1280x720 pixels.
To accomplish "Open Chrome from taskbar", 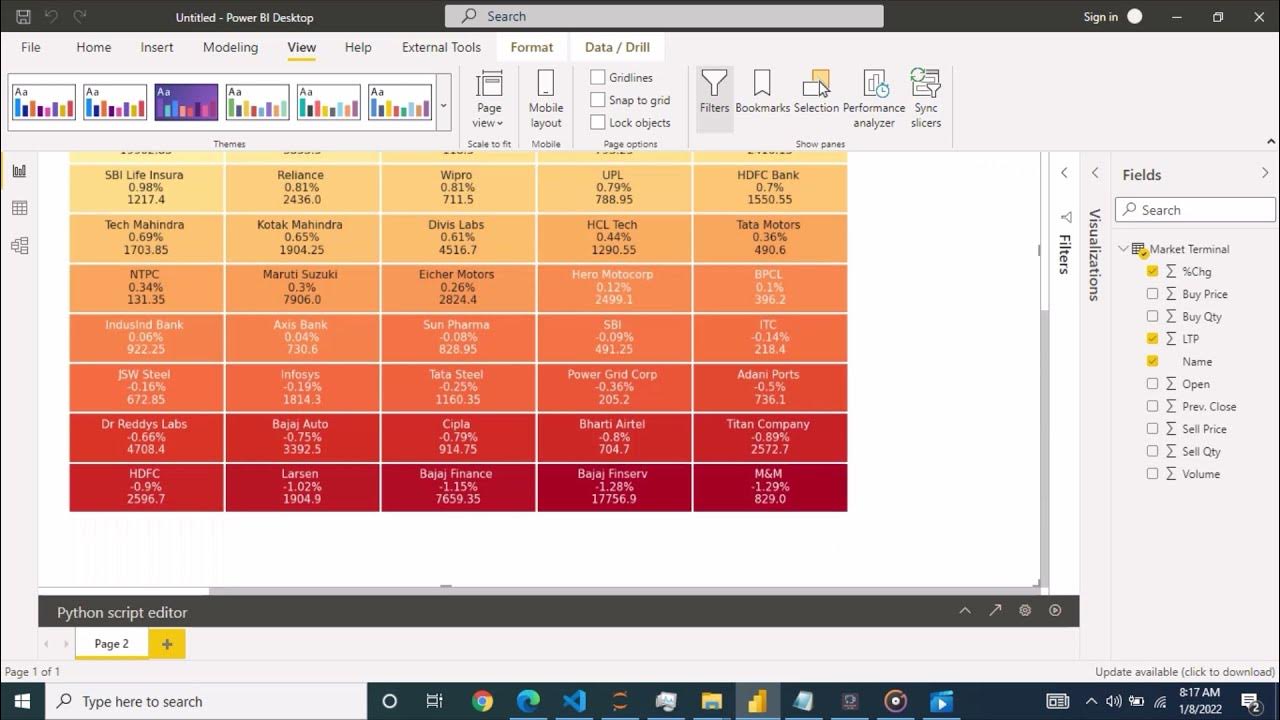I will [x=482, y=701].
